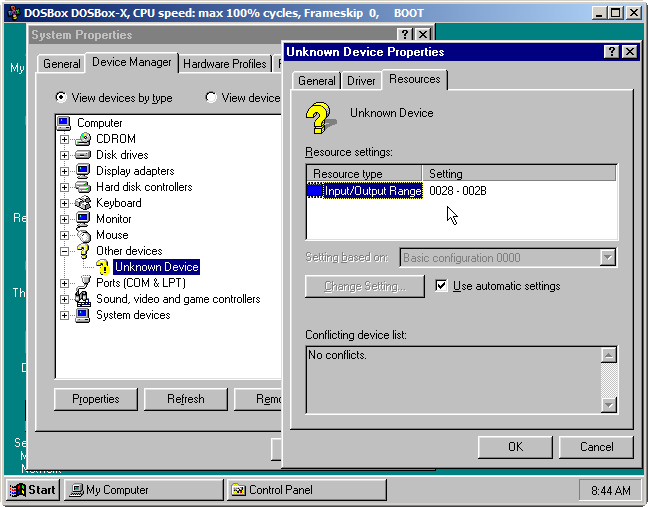Viewport: 648px width, 507px height.
Task: Open the Start menu
Action: [32, 490]
